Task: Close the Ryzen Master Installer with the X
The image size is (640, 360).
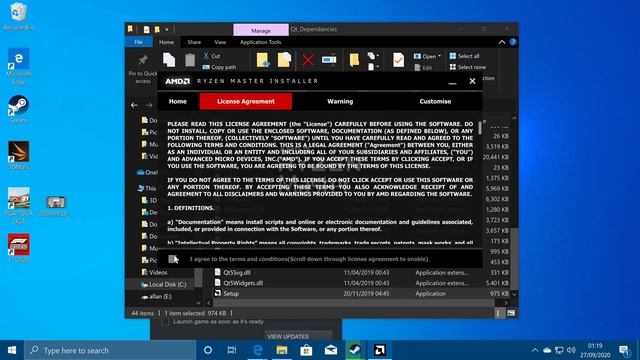Action: point(472,81)
